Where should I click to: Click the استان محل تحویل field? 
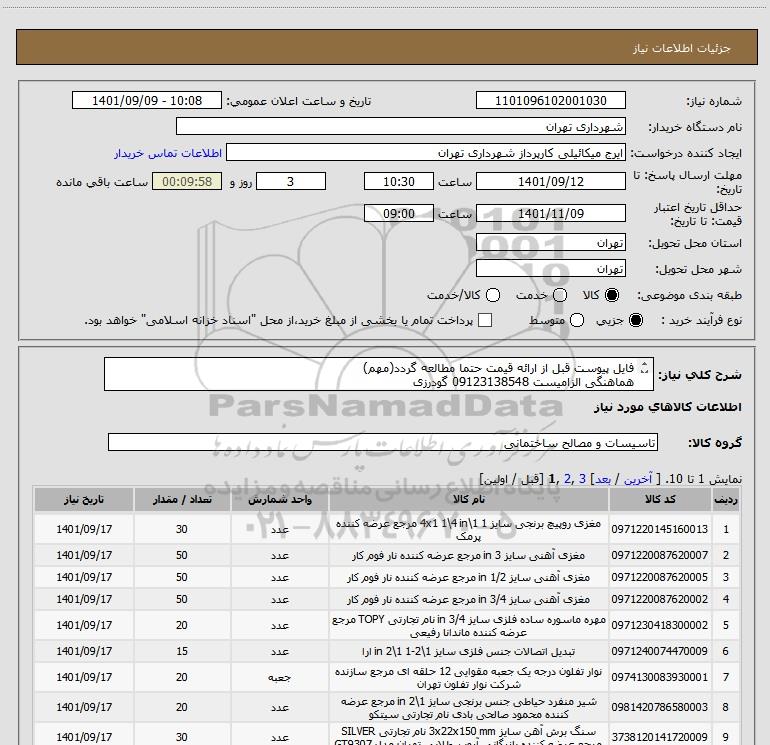click(550, 243)
